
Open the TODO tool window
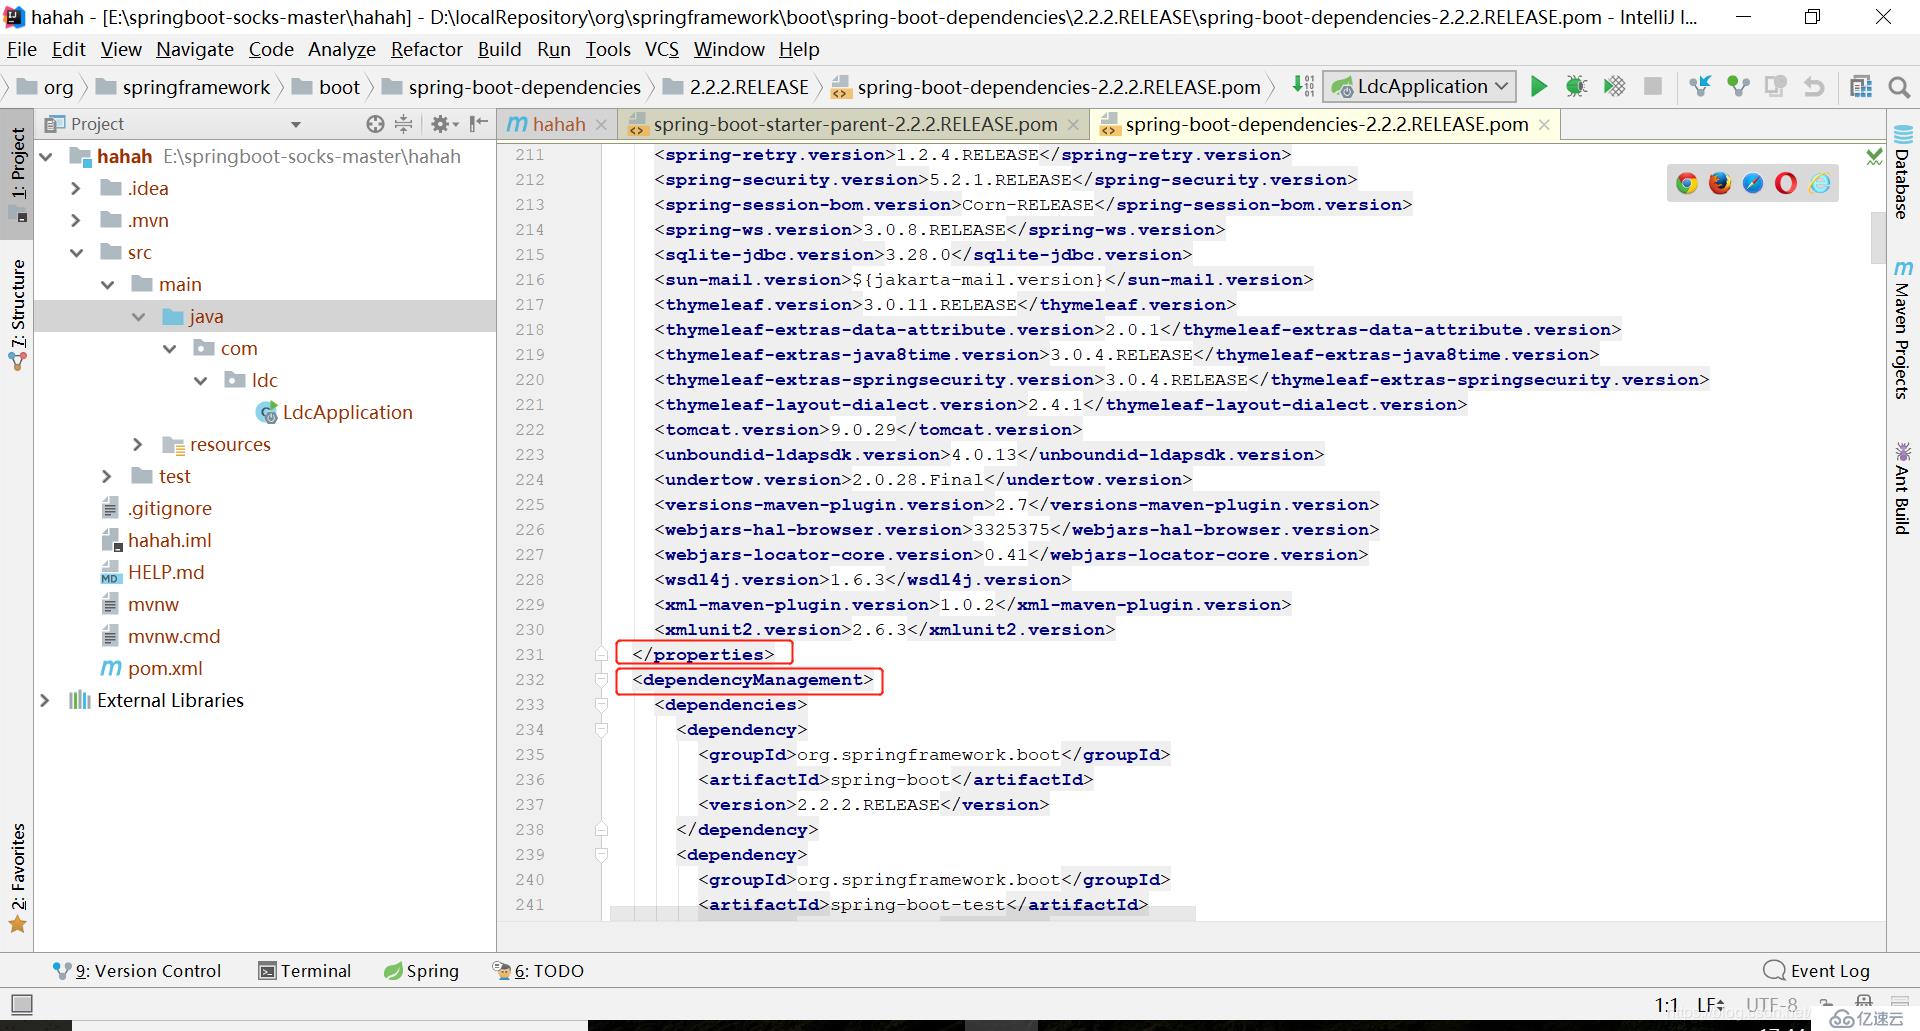(538, 970)
